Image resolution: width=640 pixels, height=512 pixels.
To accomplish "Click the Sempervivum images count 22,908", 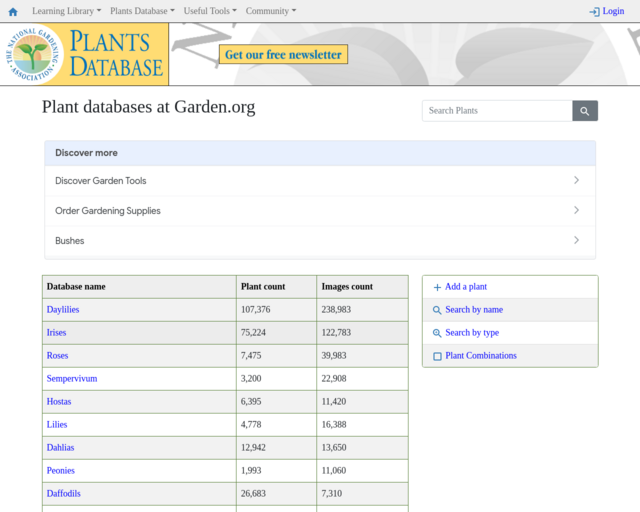I will pyautogui.click(x=334, y=378).
